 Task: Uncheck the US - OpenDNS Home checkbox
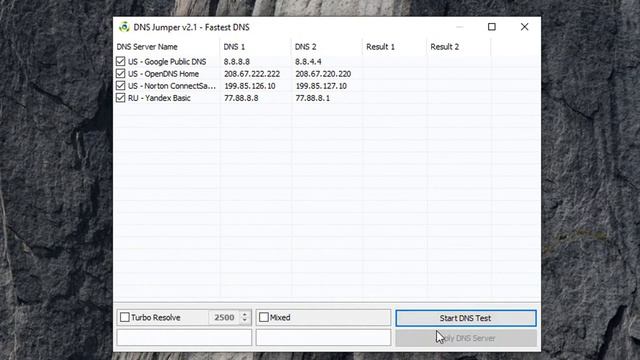[x=120, y=74]
